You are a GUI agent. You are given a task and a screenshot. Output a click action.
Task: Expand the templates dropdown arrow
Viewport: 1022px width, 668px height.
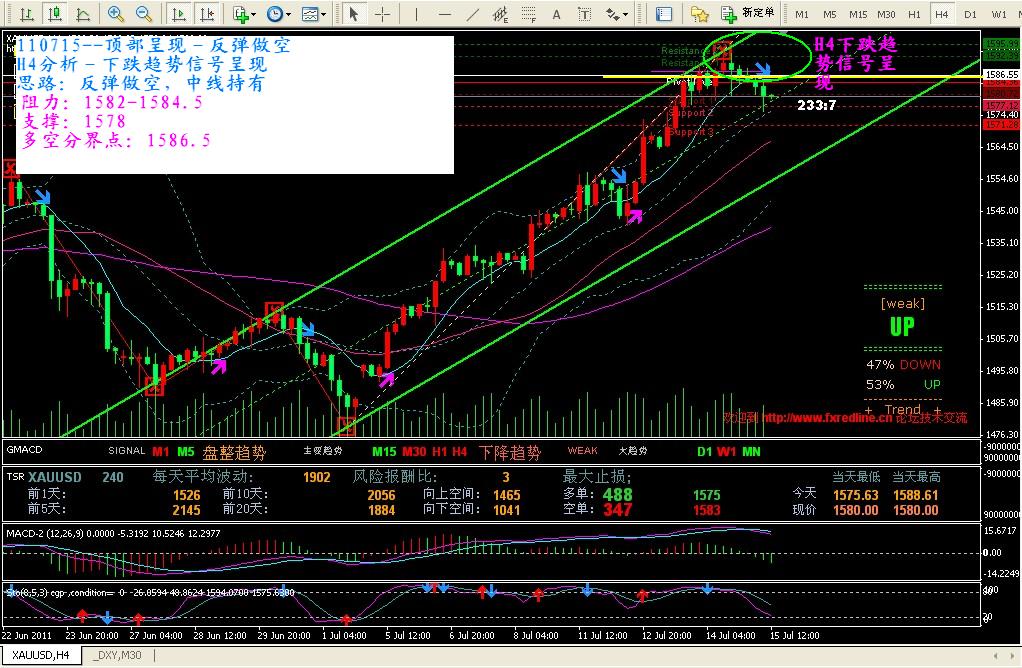[323, 14]
